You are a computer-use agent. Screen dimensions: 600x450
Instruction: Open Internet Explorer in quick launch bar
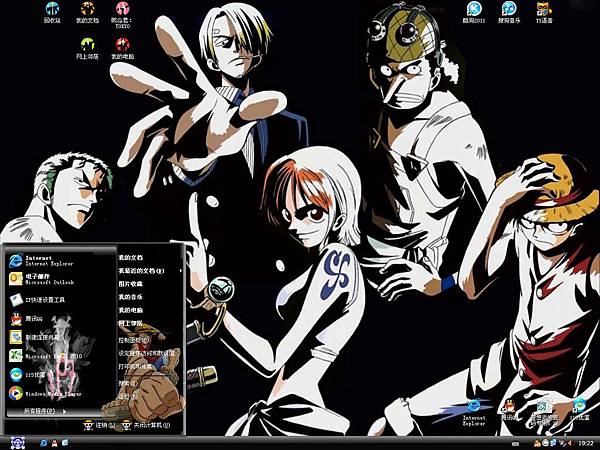coord(44,443)
